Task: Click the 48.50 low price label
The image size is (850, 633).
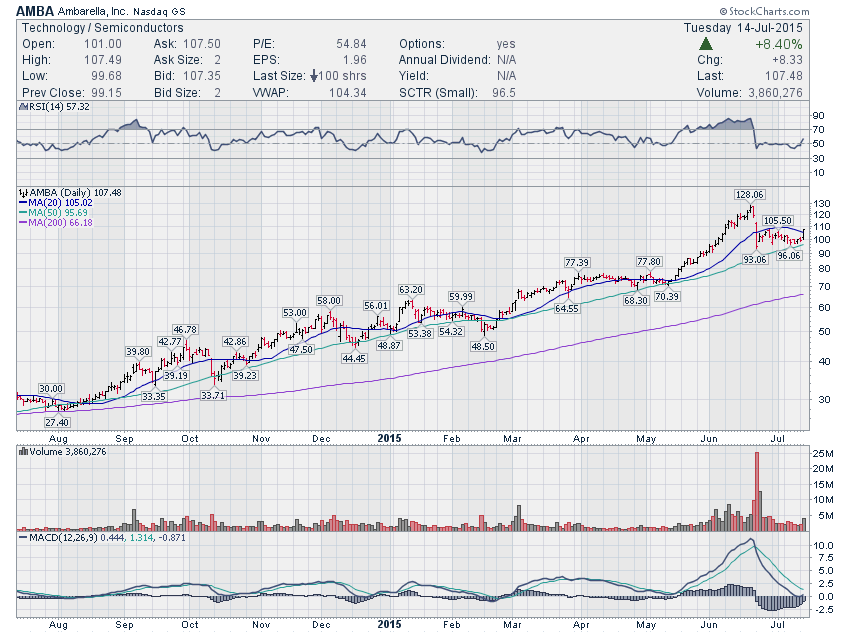Action: [x=482, y=346]
